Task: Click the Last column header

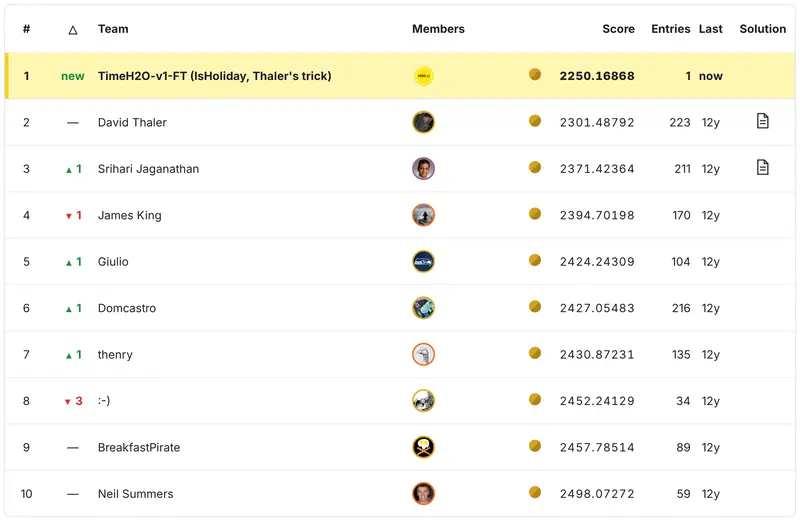Action: click(711, 29)
